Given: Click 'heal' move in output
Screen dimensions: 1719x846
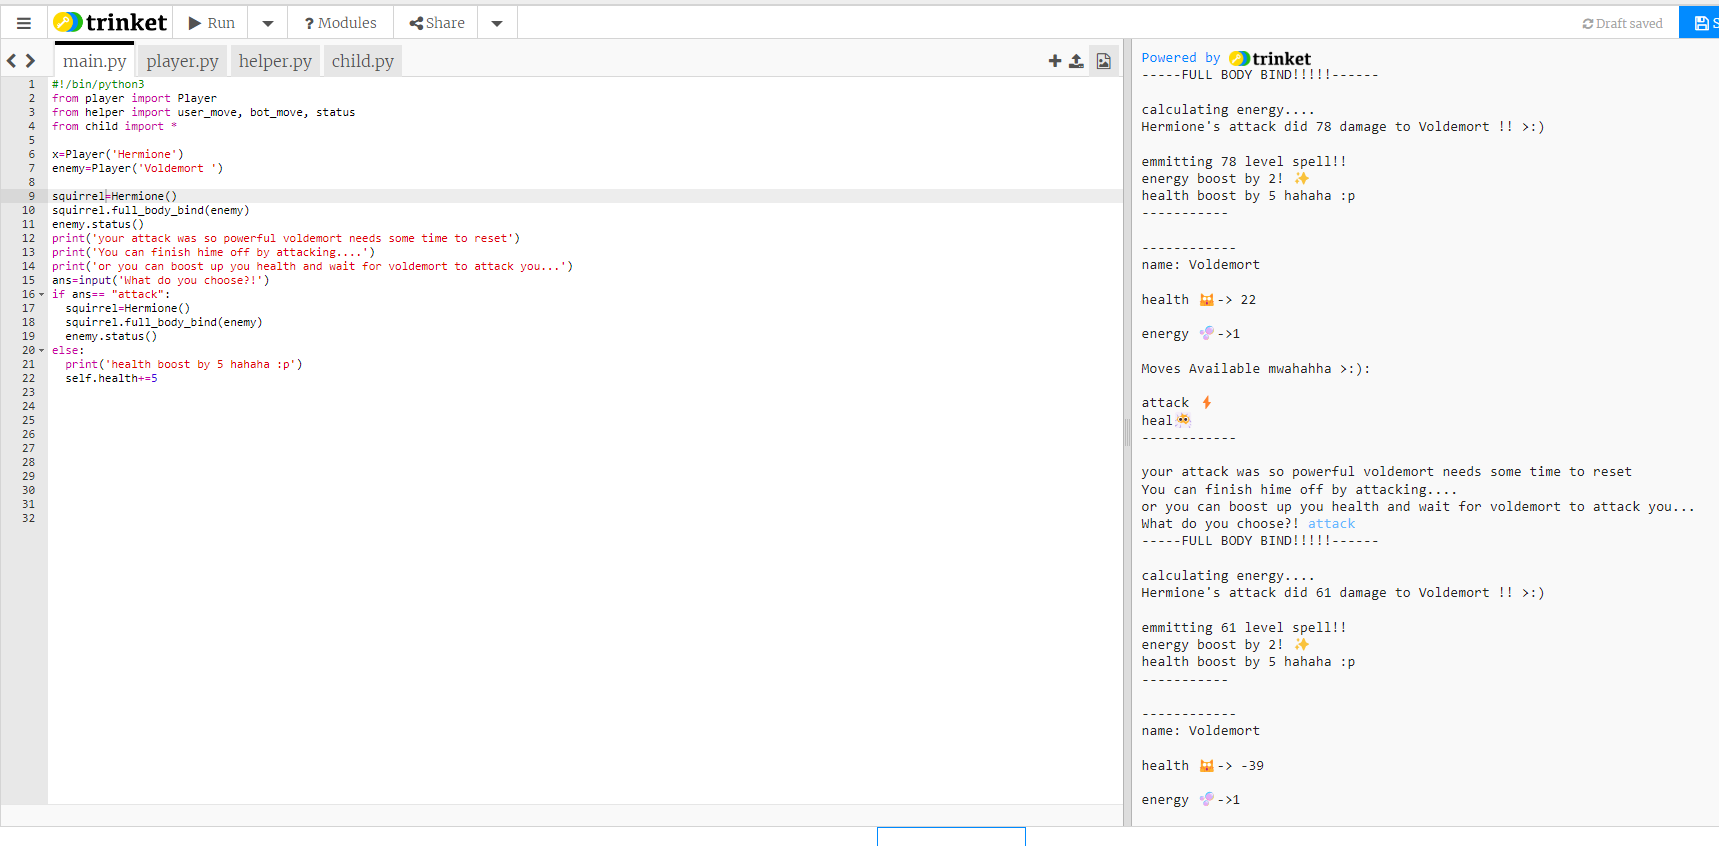Looking at the screenshot, I should 1166,421.
